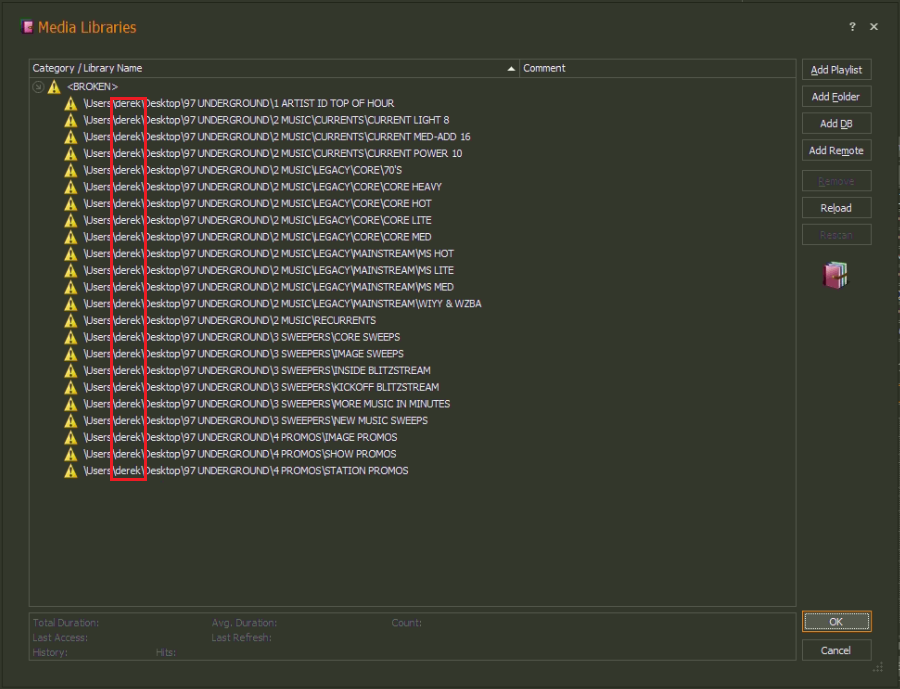Image resolution: width=900 pixels, height=689 pixels.
Task: Select the CORE MED library row
Action: click(257, 237)
